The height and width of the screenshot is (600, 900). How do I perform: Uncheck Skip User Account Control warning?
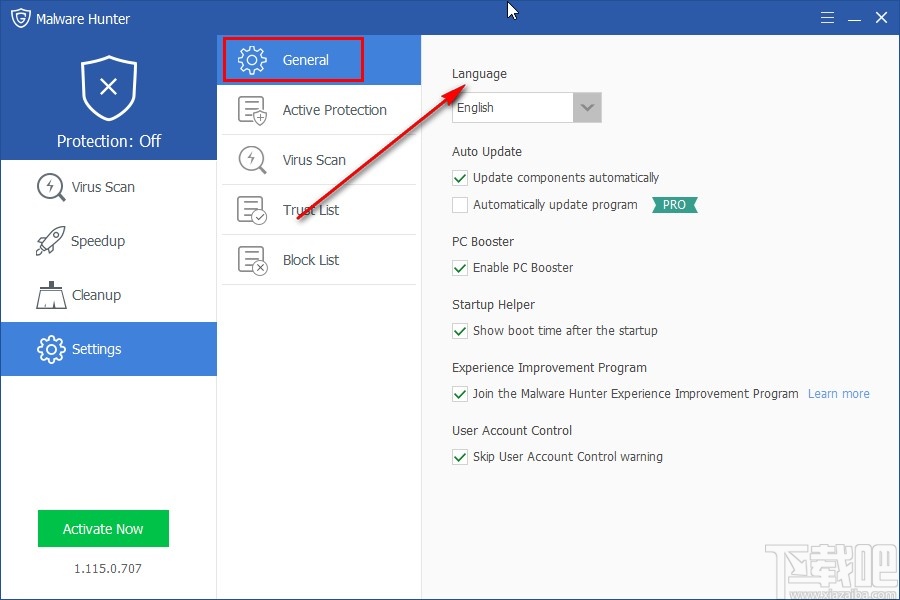460,457
